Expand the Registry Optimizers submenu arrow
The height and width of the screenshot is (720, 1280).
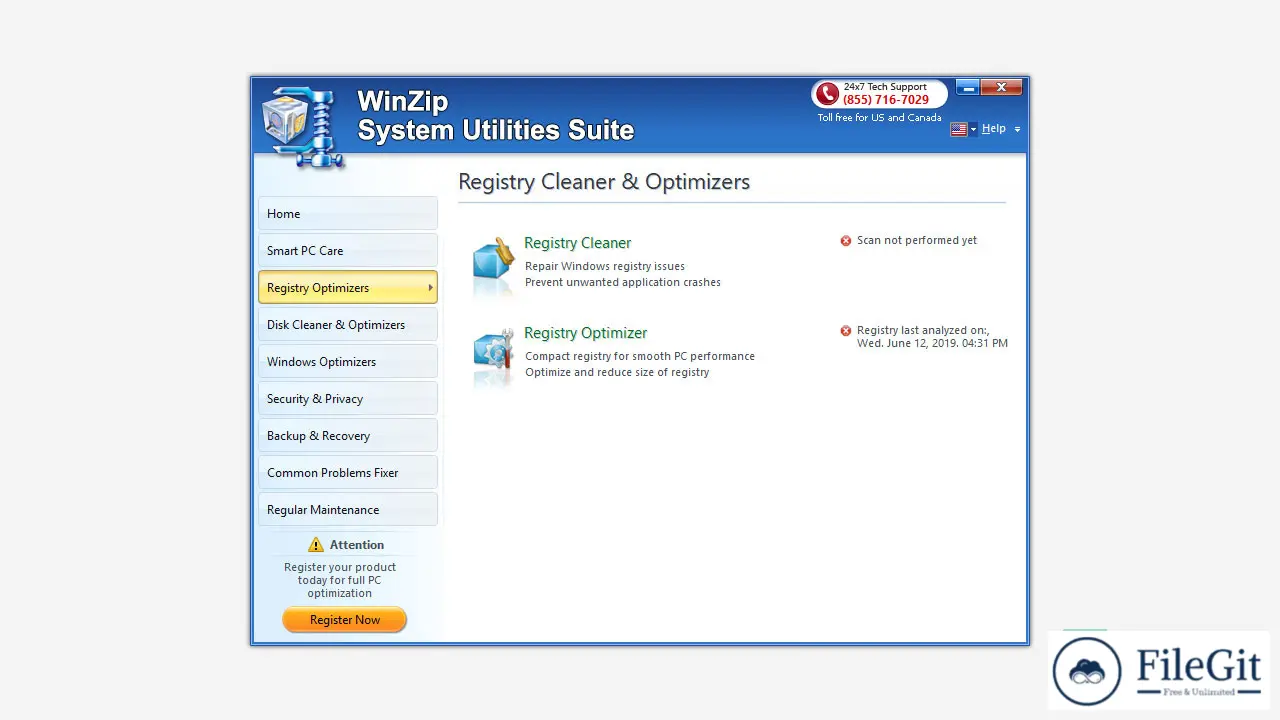click(430, 288)
